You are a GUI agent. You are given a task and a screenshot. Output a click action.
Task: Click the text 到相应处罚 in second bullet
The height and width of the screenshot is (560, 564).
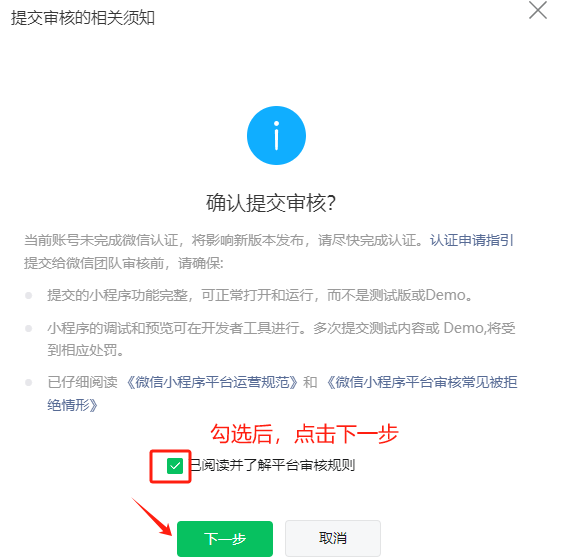coord(82,350)
